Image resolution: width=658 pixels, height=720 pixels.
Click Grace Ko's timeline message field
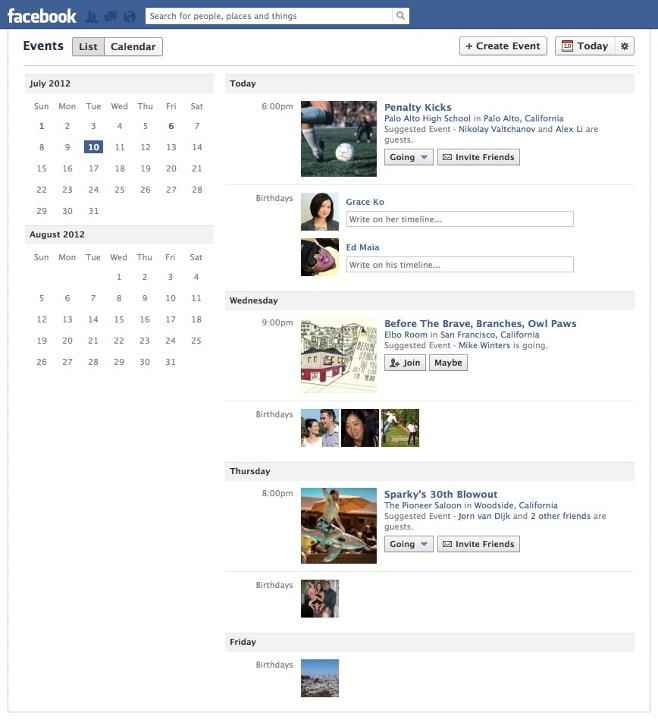coord(460,219)
